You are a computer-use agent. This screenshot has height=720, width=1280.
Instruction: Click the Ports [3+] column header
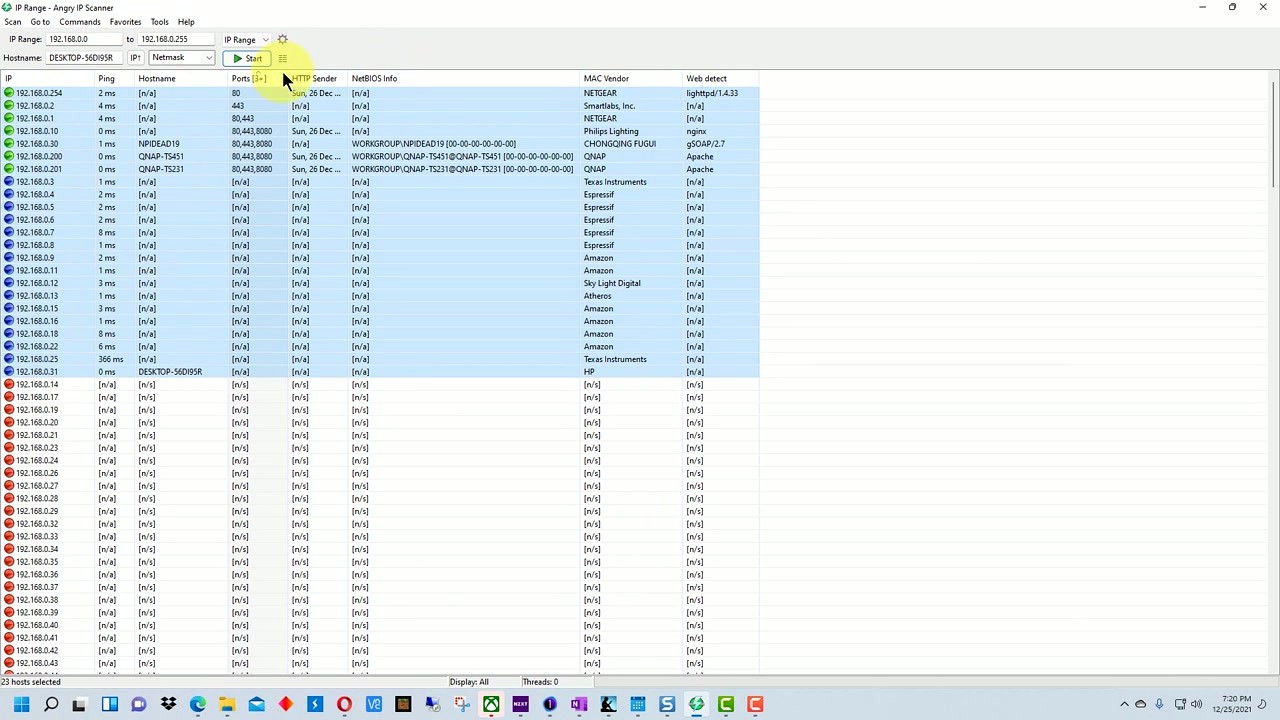[248, 78]
